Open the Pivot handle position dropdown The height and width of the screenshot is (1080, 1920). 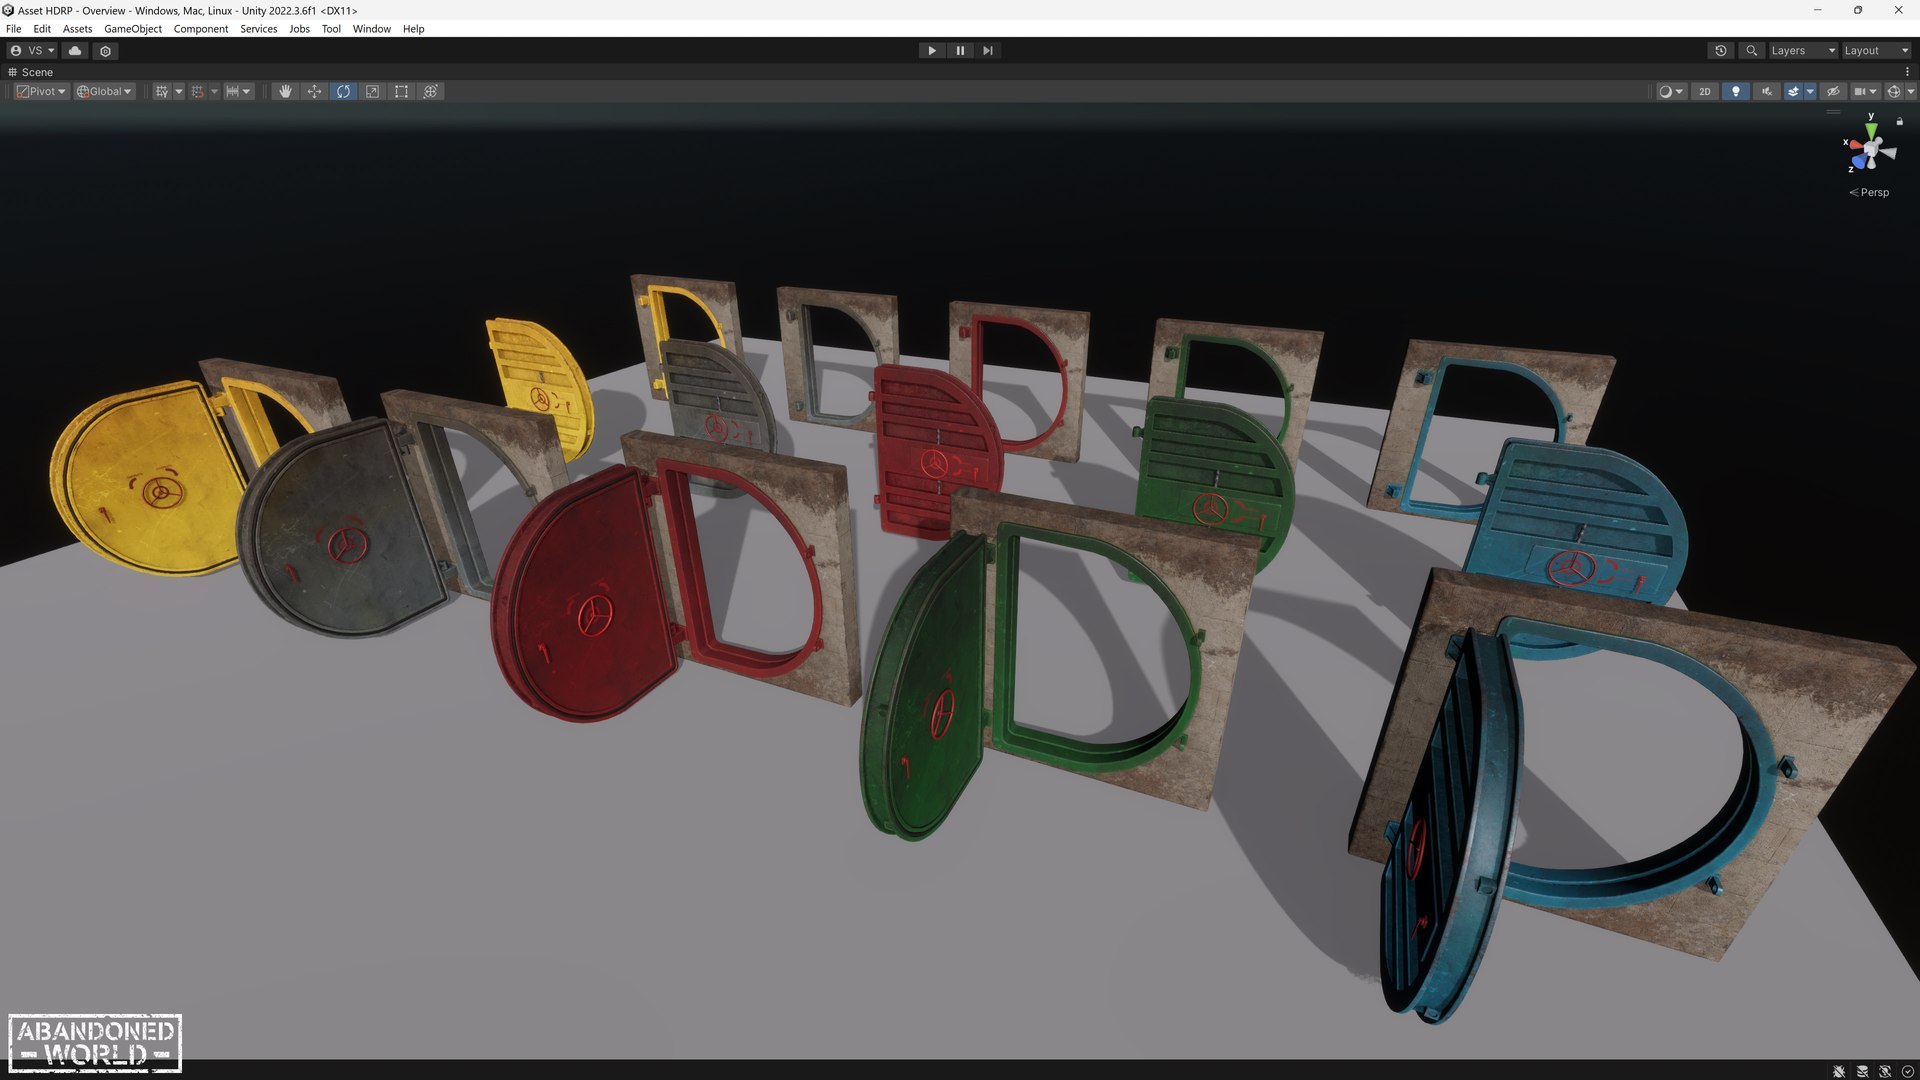[41, 91]
